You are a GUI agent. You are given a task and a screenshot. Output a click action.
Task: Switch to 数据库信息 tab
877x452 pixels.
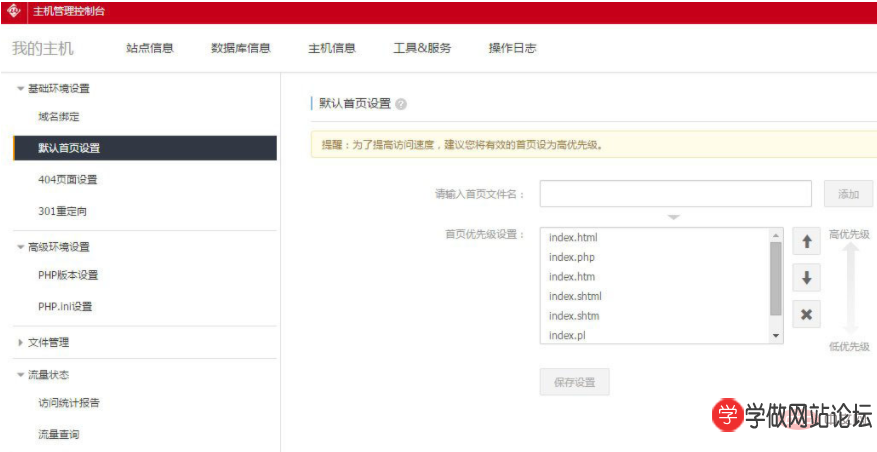tap(240, 48)
